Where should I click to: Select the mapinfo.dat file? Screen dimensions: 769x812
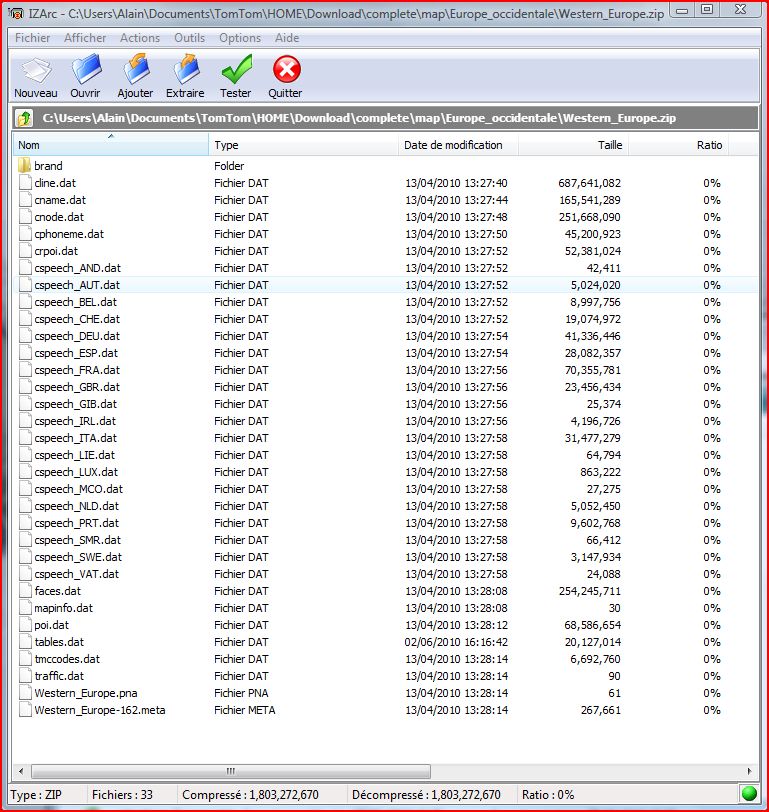64,608
